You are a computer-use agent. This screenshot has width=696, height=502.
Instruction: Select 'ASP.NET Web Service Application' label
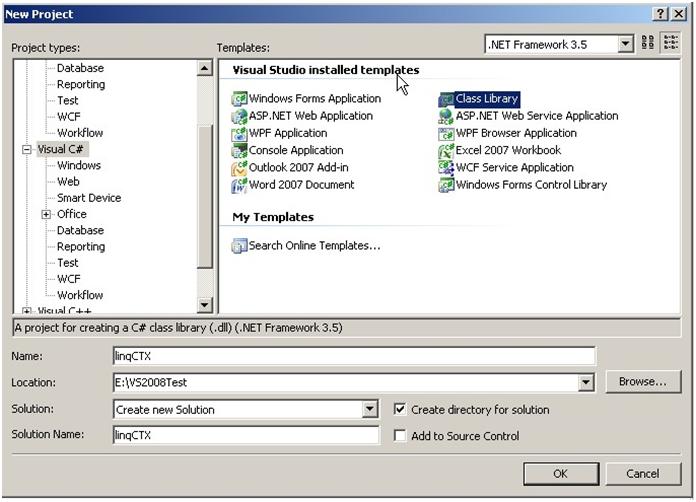[x=537, y=116]
